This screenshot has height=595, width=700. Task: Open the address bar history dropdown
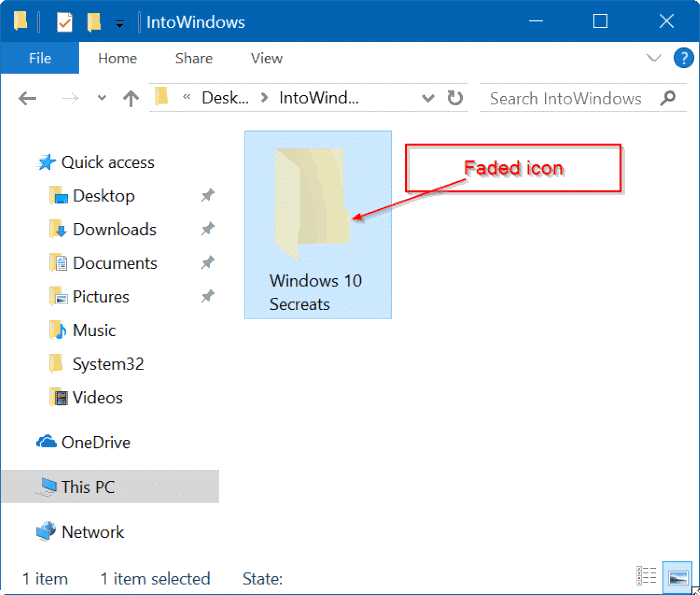428,98
